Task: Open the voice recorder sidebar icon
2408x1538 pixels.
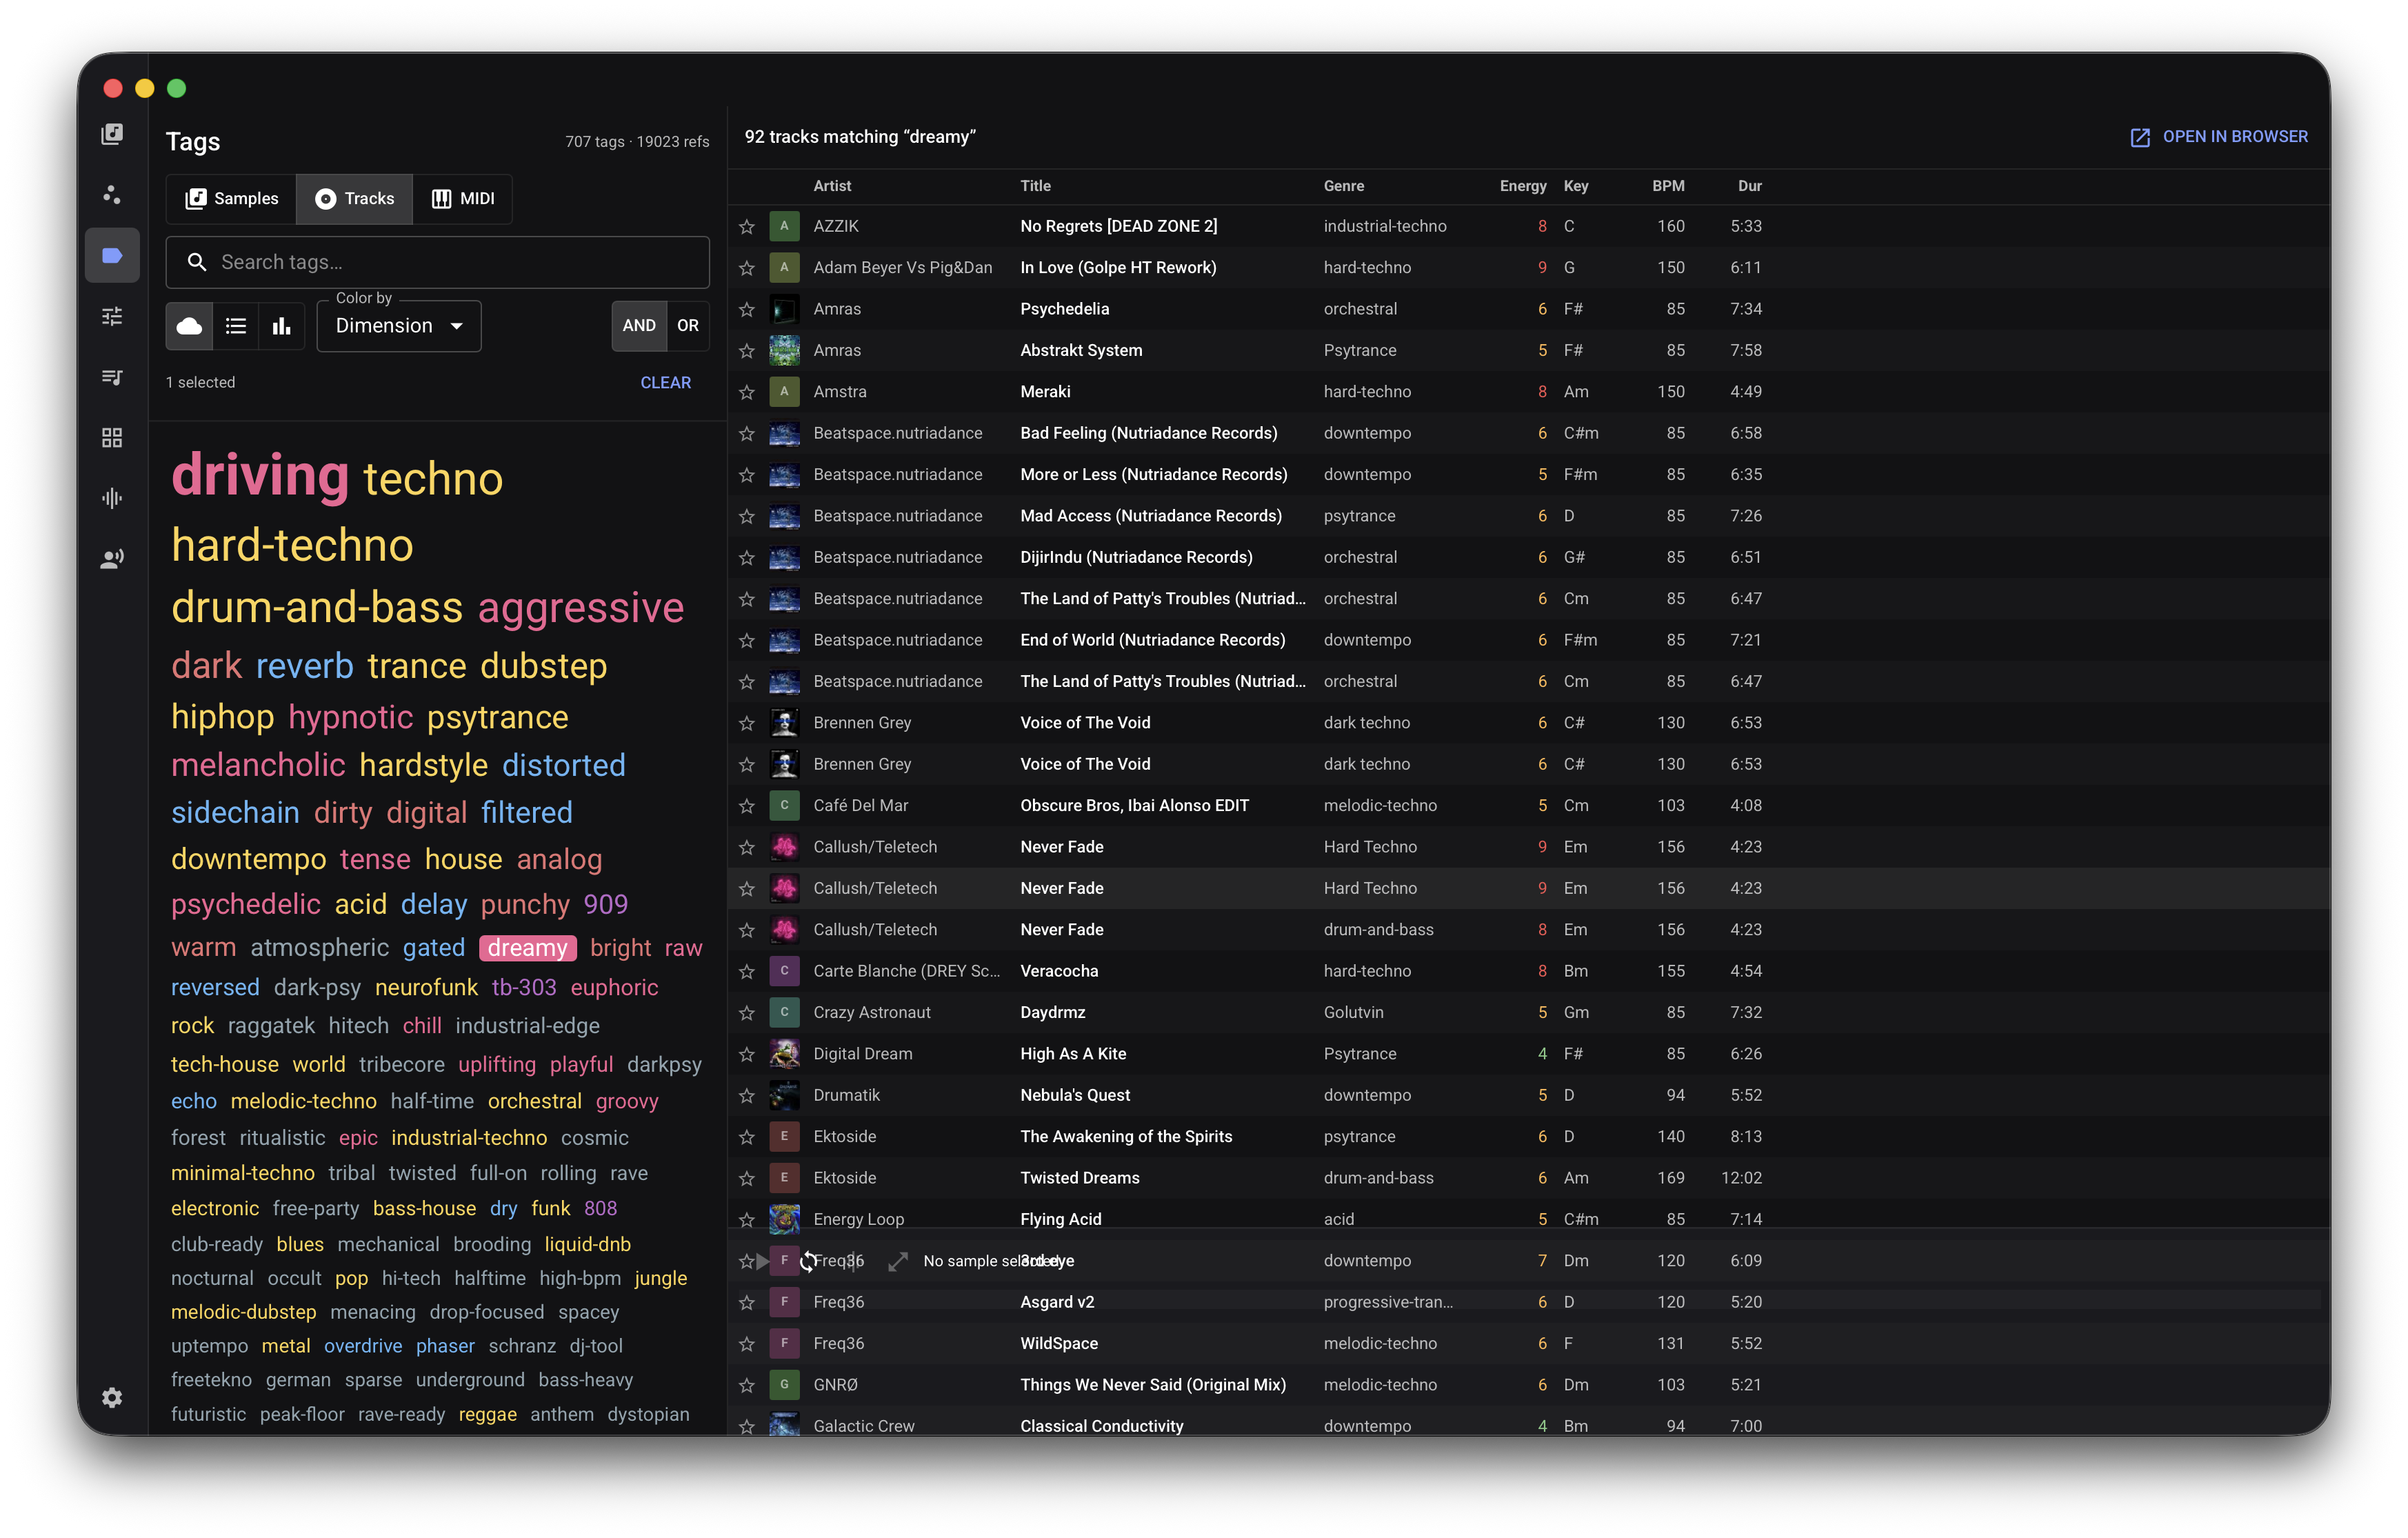Action: [112, 559]
